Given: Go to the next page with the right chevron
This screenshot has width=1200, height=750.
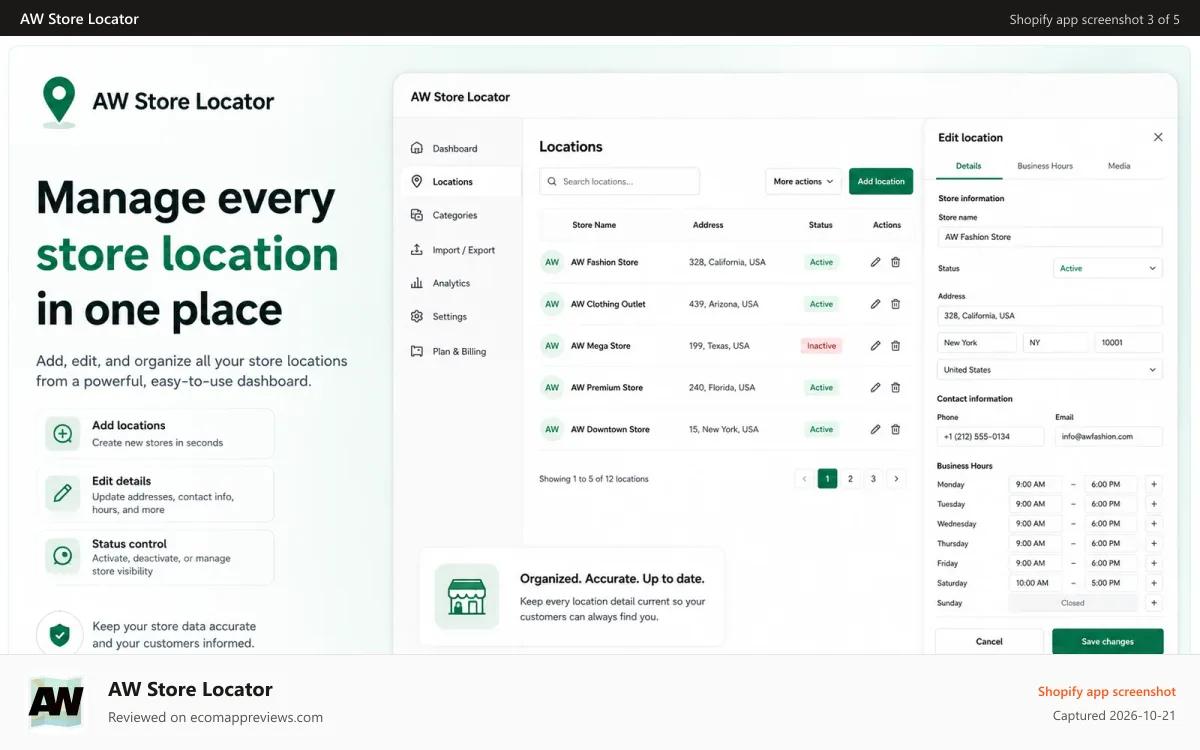Looking at the screenshot, I should pyautogui.click(x=896, y=479).
